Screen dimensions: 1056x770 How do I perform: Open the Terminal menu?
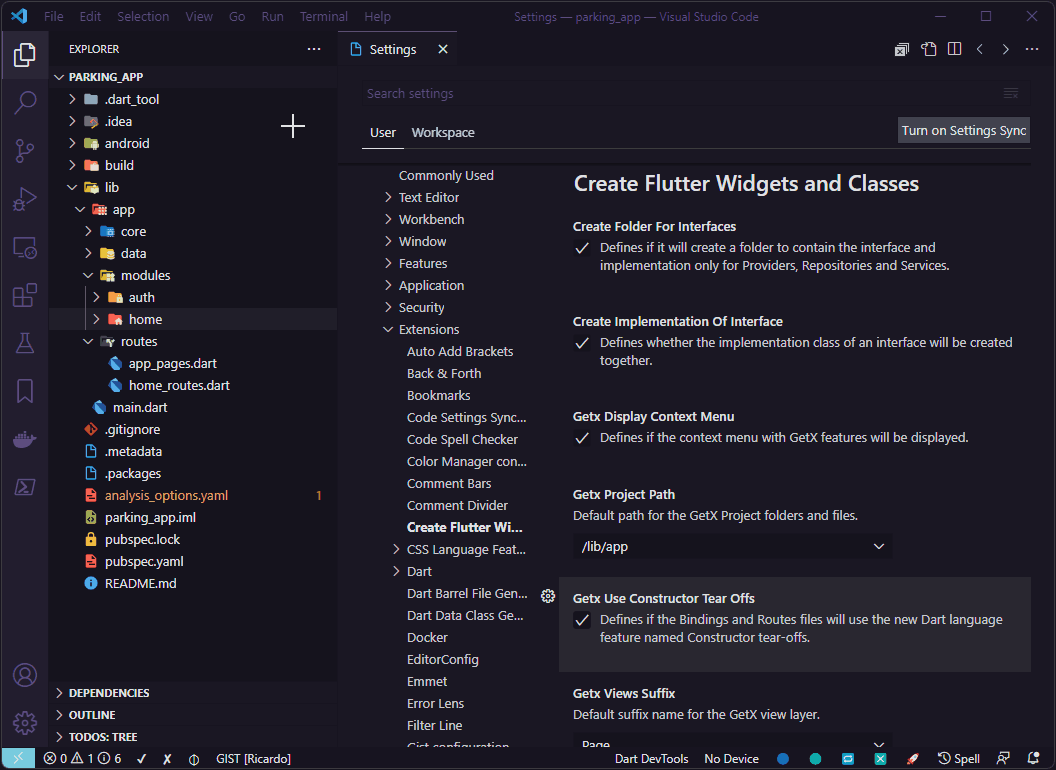pyautogui.click(x=323, y=16)
